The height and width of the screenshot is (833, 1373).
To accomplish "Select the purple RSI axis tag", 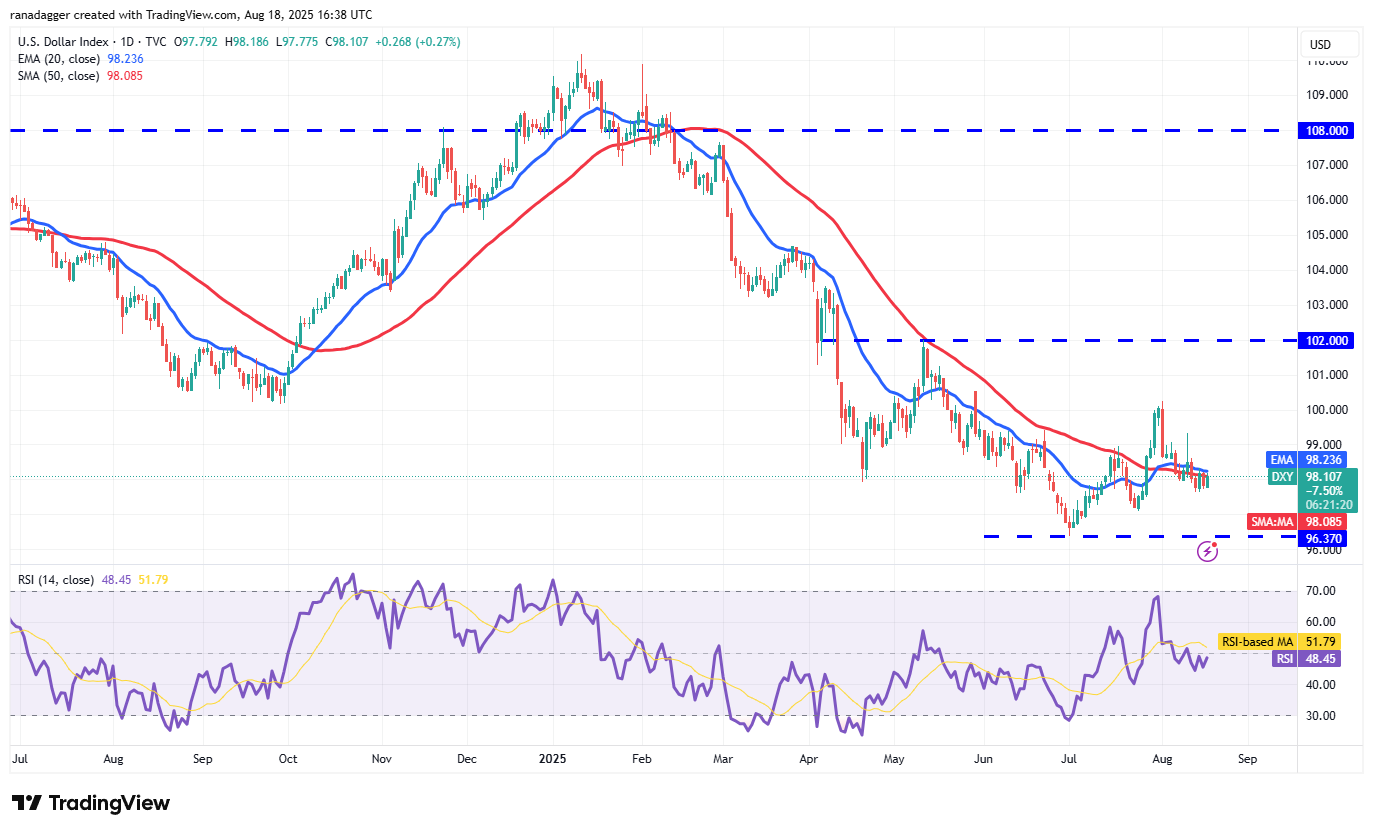I will coord(1284,658).
